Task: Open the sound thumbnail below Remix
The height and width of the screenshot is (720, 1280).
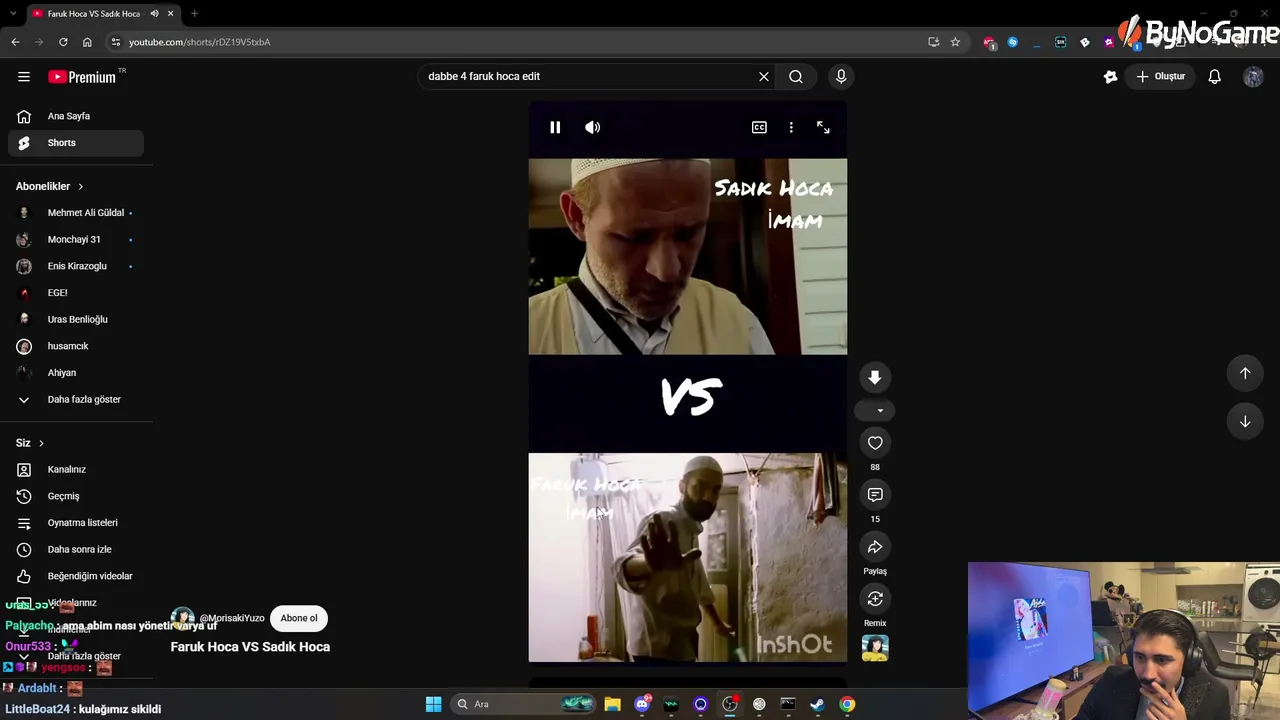Action: coord(875,648)
